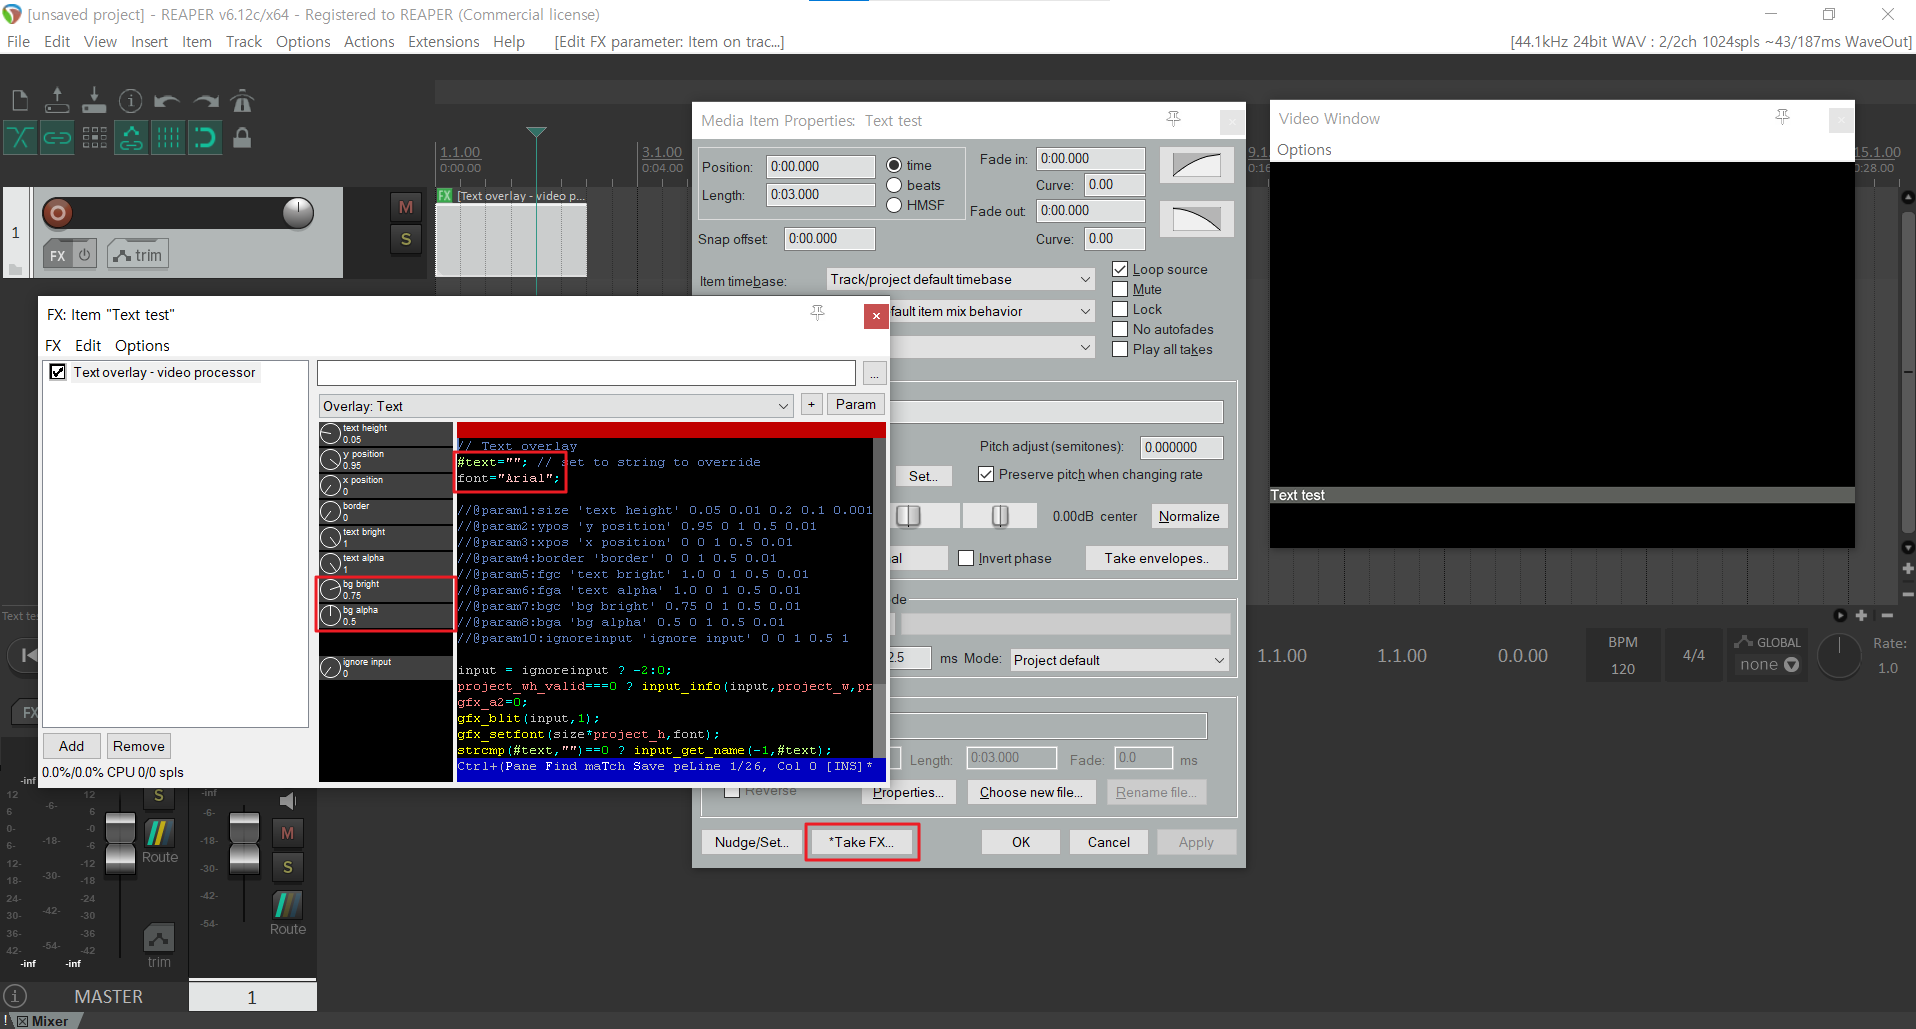Image resolution: width=1916 pixels, height=1029 pixels.
Task: Pin the FX window on top
Action: pos(817,313)
